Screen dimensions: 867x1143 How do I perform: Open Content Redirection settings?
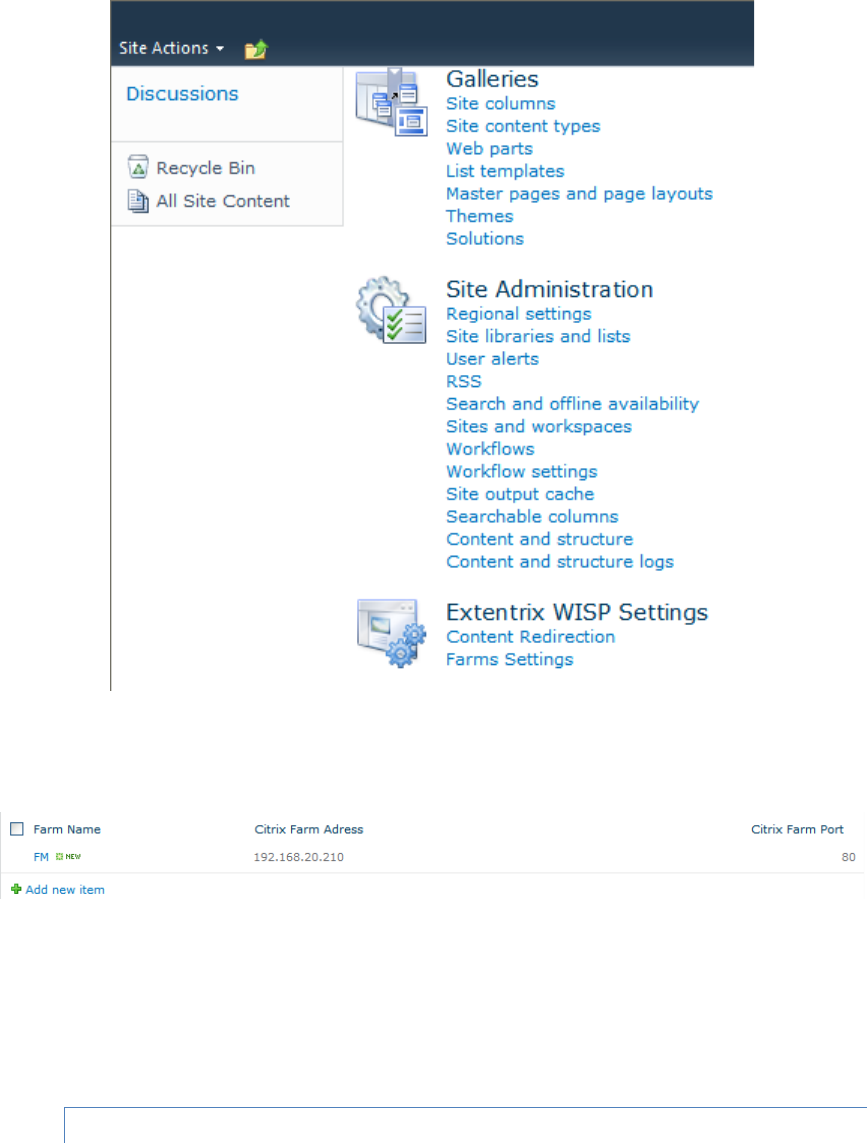[x=530, y=637]
